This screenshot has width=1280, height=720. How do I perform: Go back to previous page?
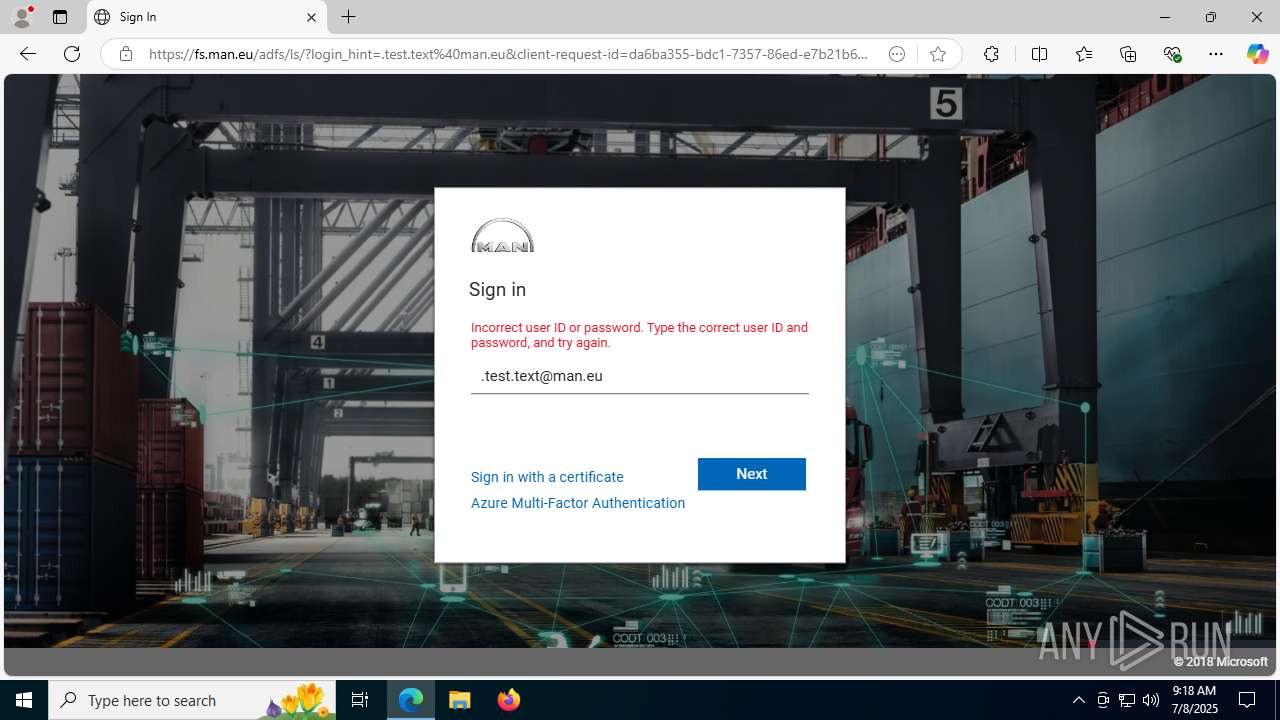pyautogui.click(x=28, y=54)
